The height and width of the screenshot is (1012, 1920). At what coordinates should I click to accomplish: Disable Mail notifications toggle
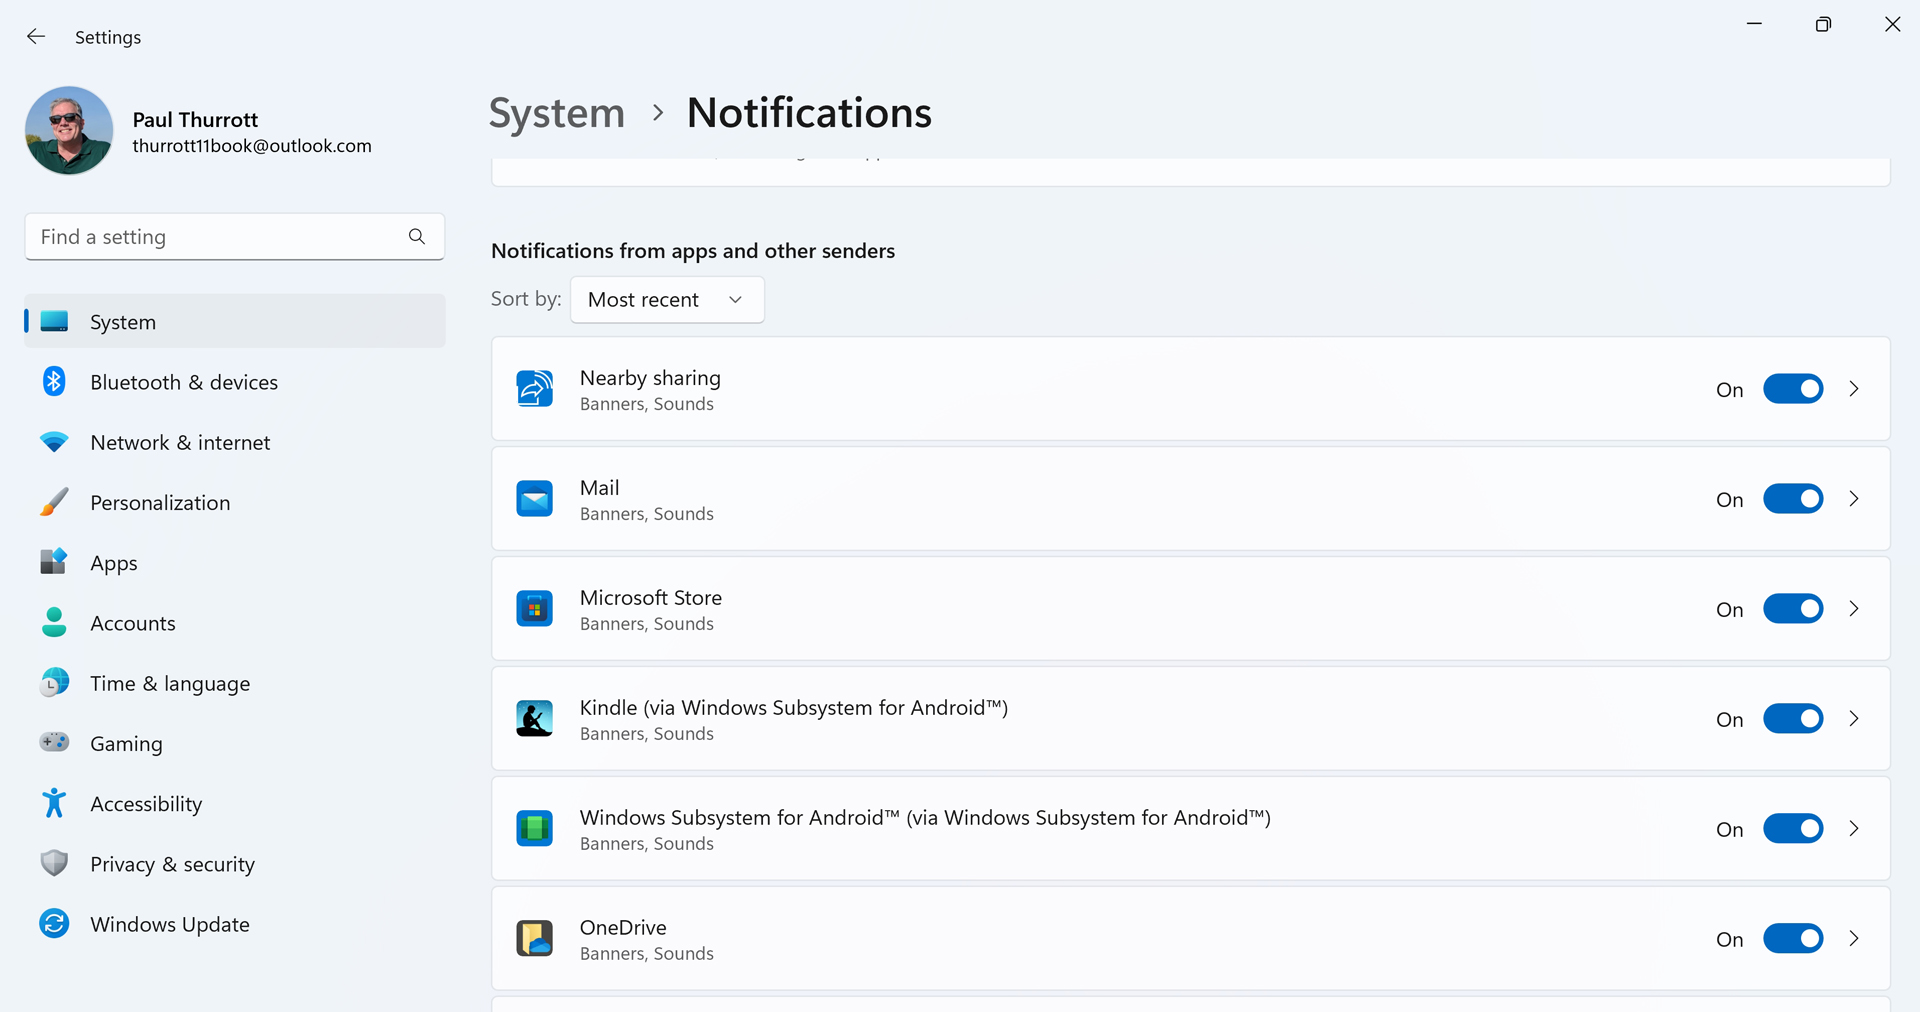pos(1792,499)
